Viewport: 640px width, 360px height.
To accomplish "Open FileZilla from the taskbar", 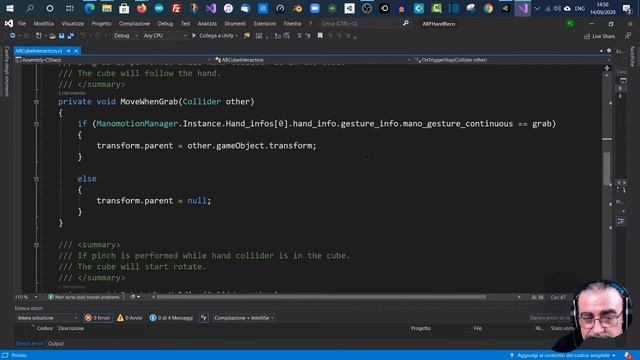I will (176, 8).
